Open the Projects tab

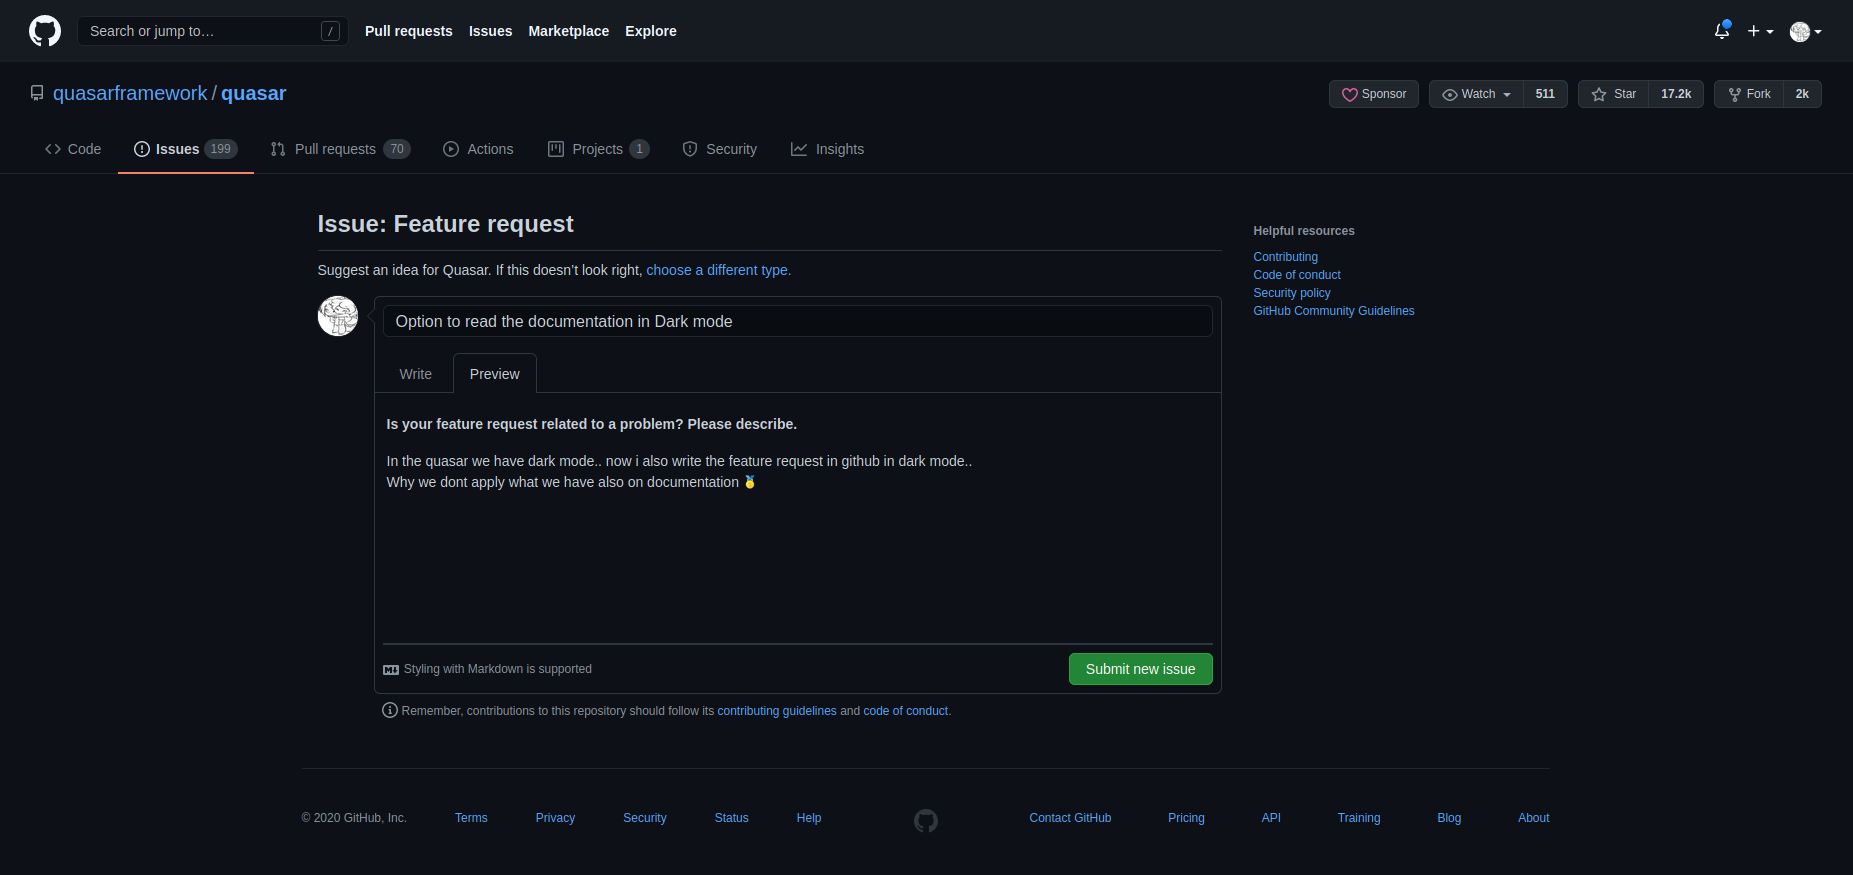click(x=598, y=149)
